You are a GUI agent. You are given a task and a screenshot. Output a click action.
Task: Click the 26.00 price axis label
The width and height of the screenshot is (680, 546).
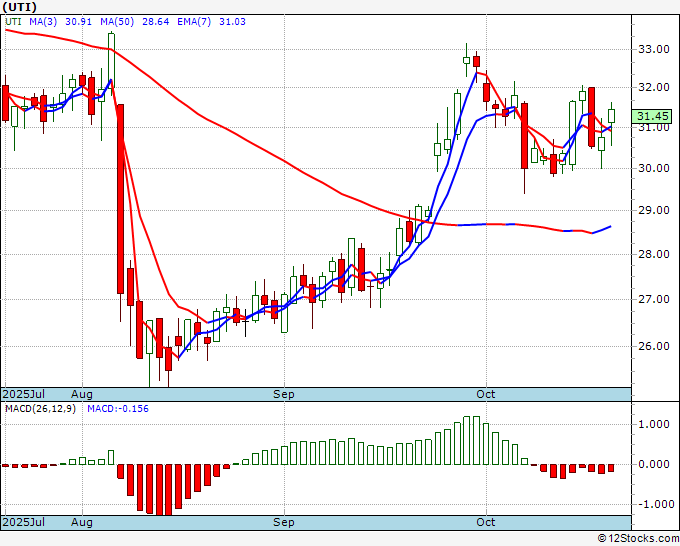pos(654,346)
